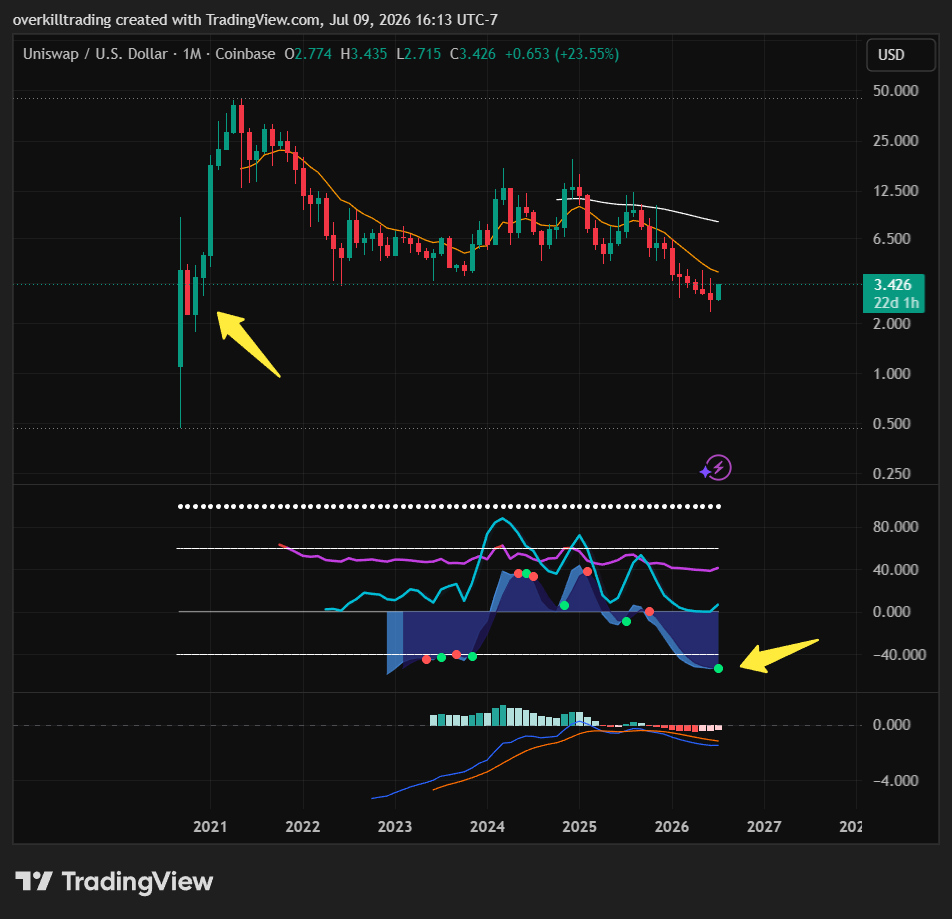
Task: Click the 50.000 price axis label
Action: [896, 90]
